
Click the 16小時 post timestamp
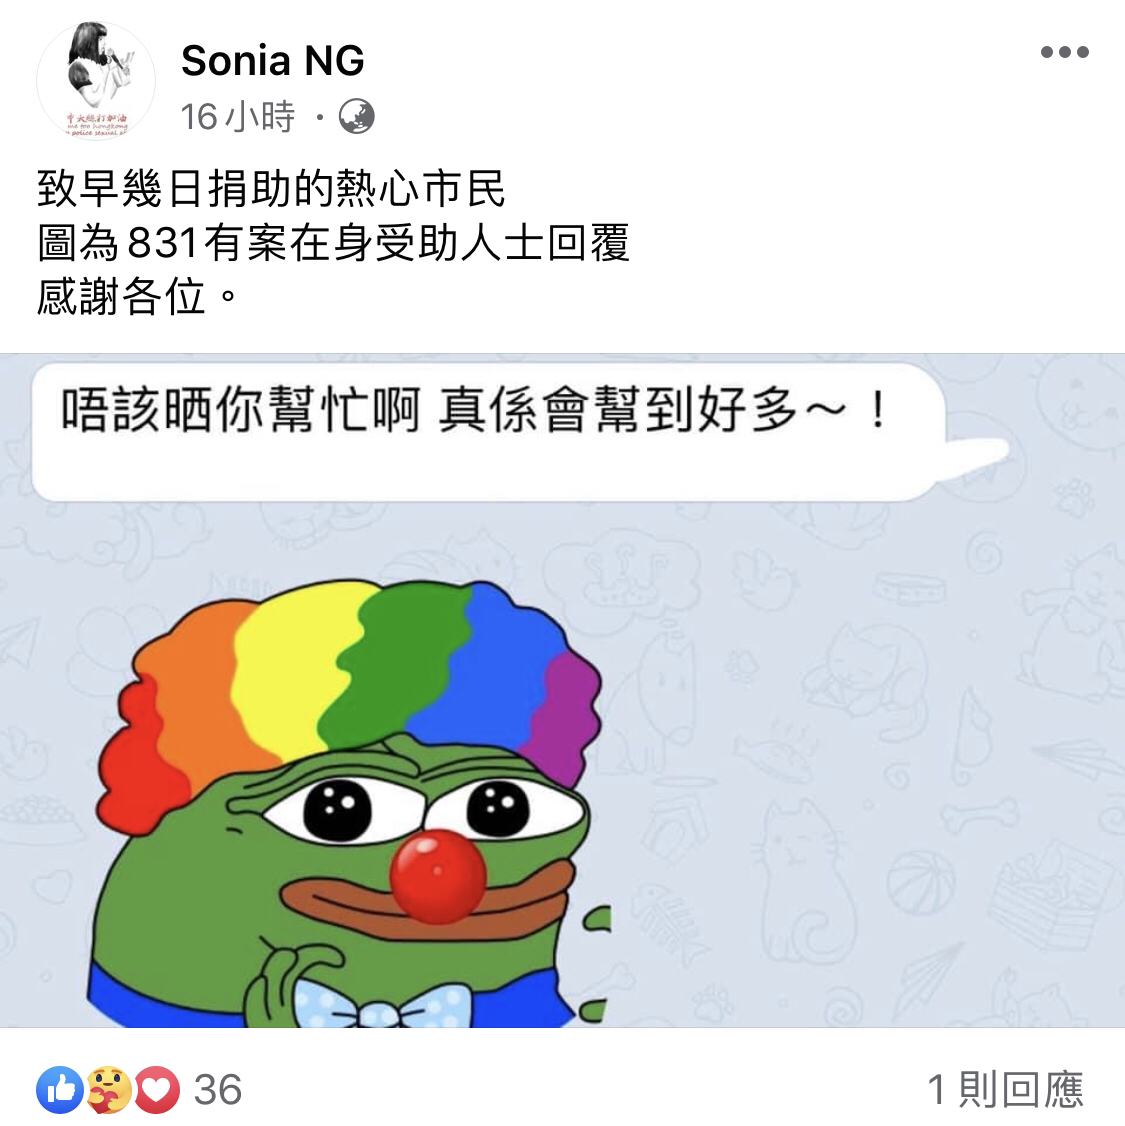(x=238, y=116)
